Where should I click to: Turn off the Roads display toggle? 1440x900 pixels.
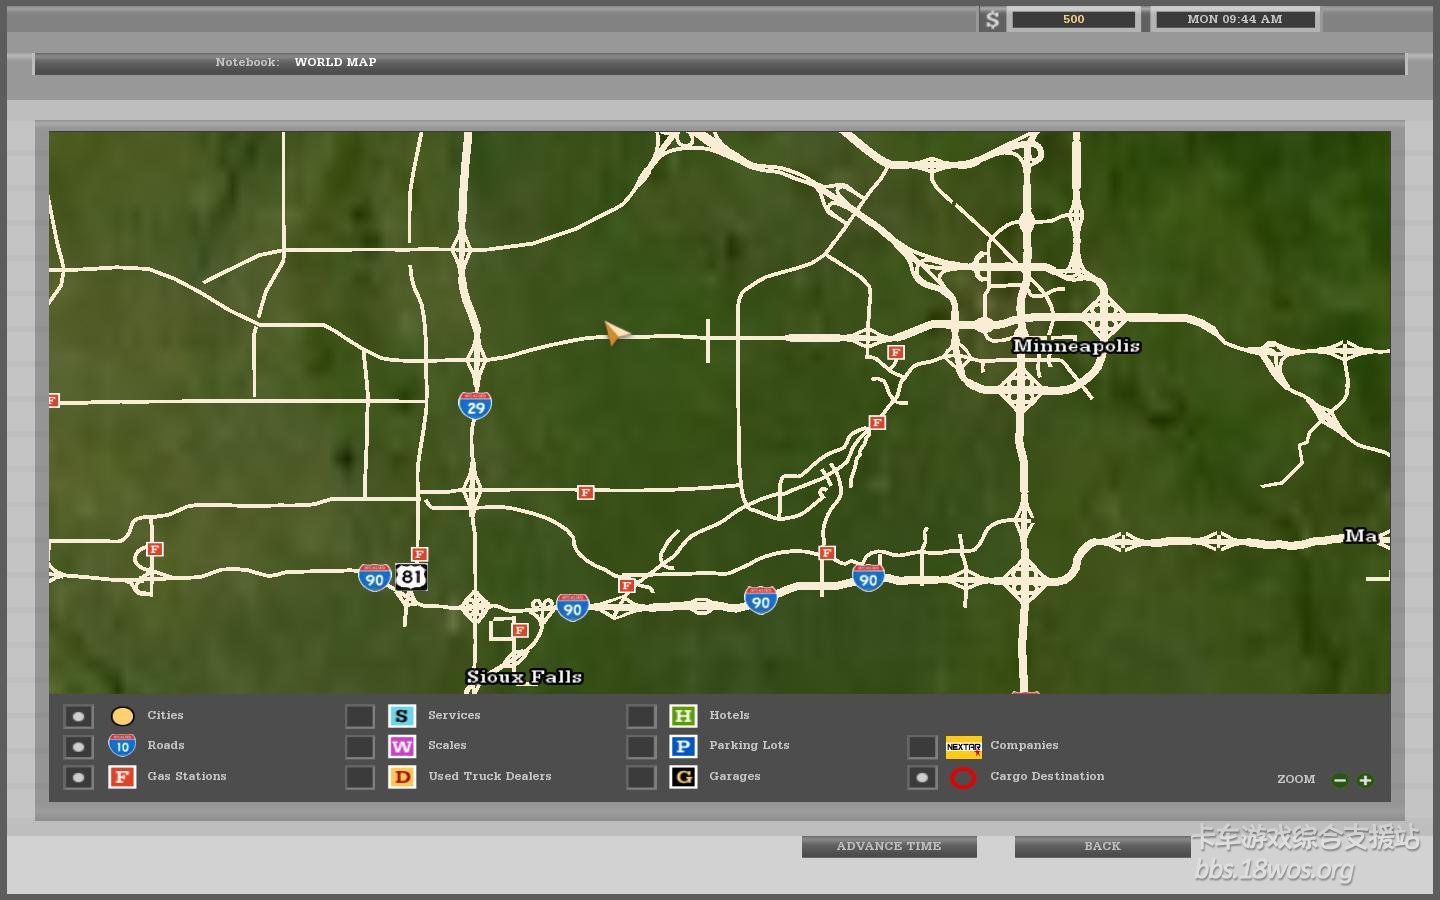tap(78, 747)
